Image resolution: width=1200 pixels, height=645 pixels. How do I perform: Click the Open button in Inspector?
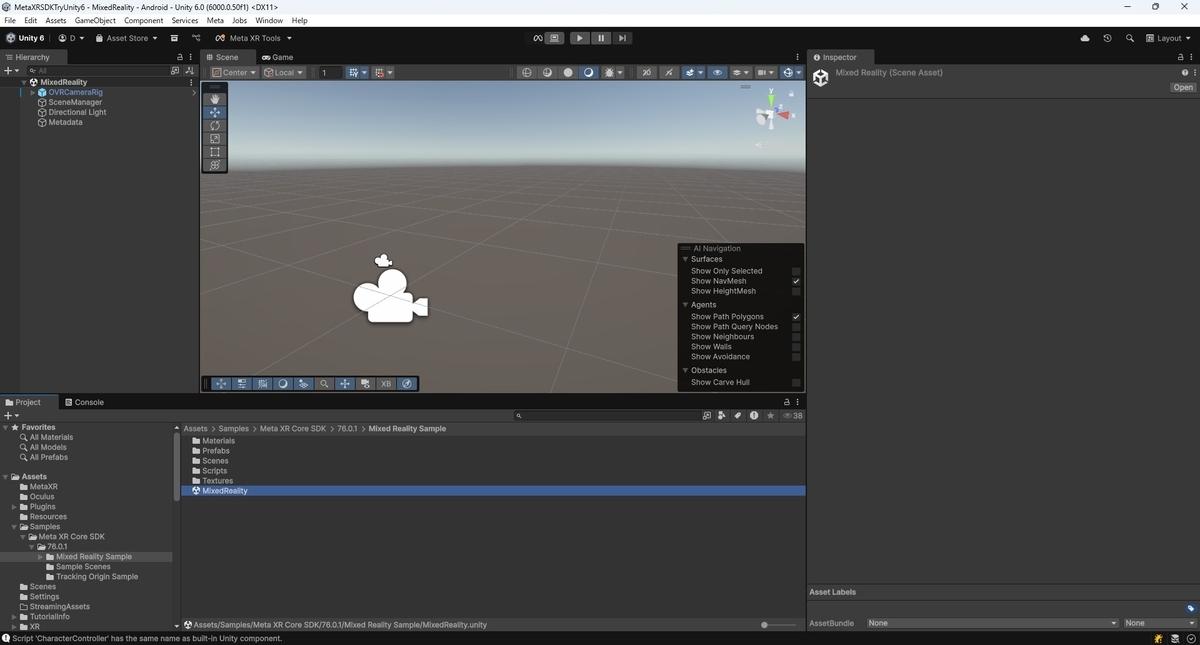(x=1183, y=87)
